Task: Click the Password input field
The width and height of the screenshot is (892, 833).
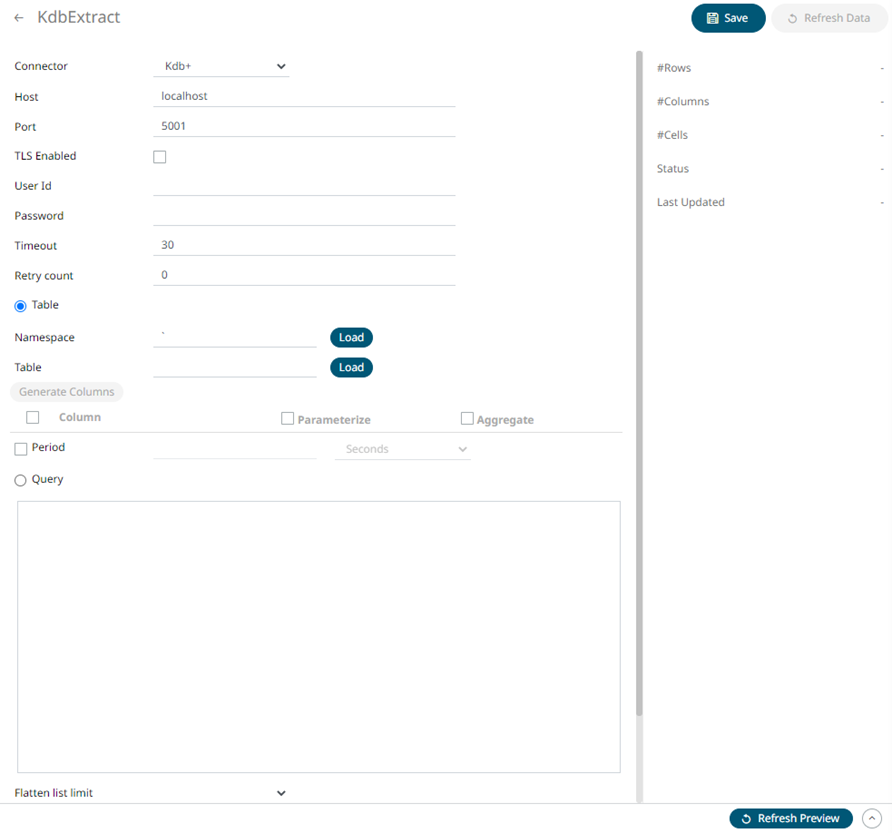Action: coord(304,216)
